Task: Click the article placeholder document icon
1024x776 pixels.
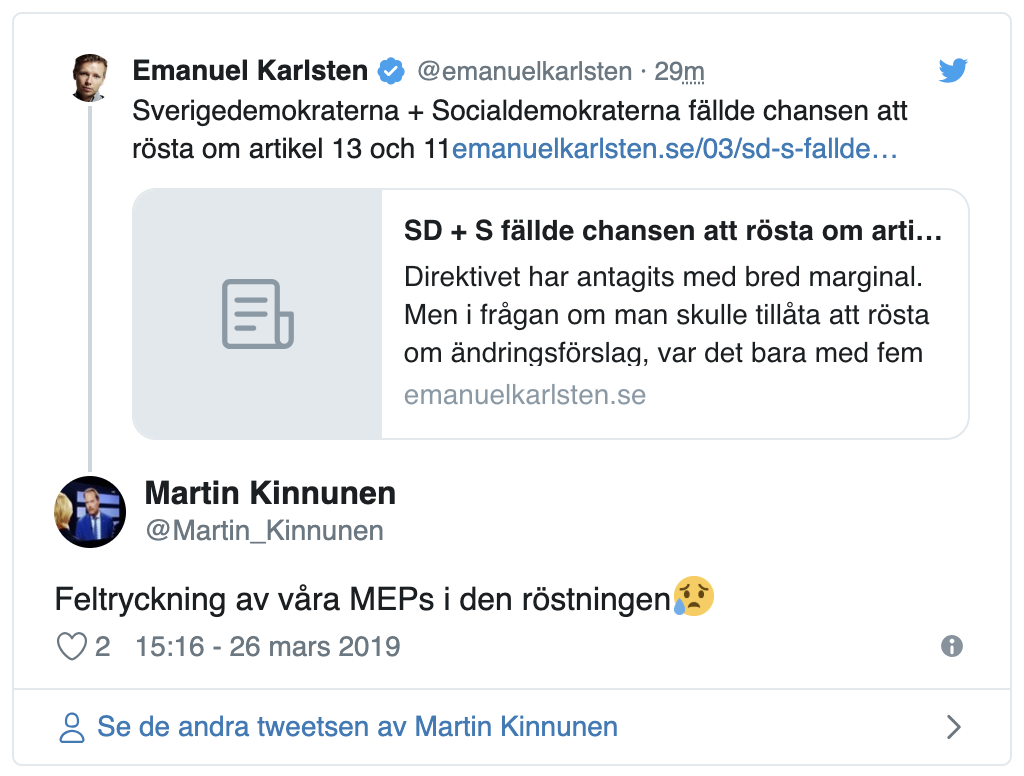Action: [x=257, y=314]
